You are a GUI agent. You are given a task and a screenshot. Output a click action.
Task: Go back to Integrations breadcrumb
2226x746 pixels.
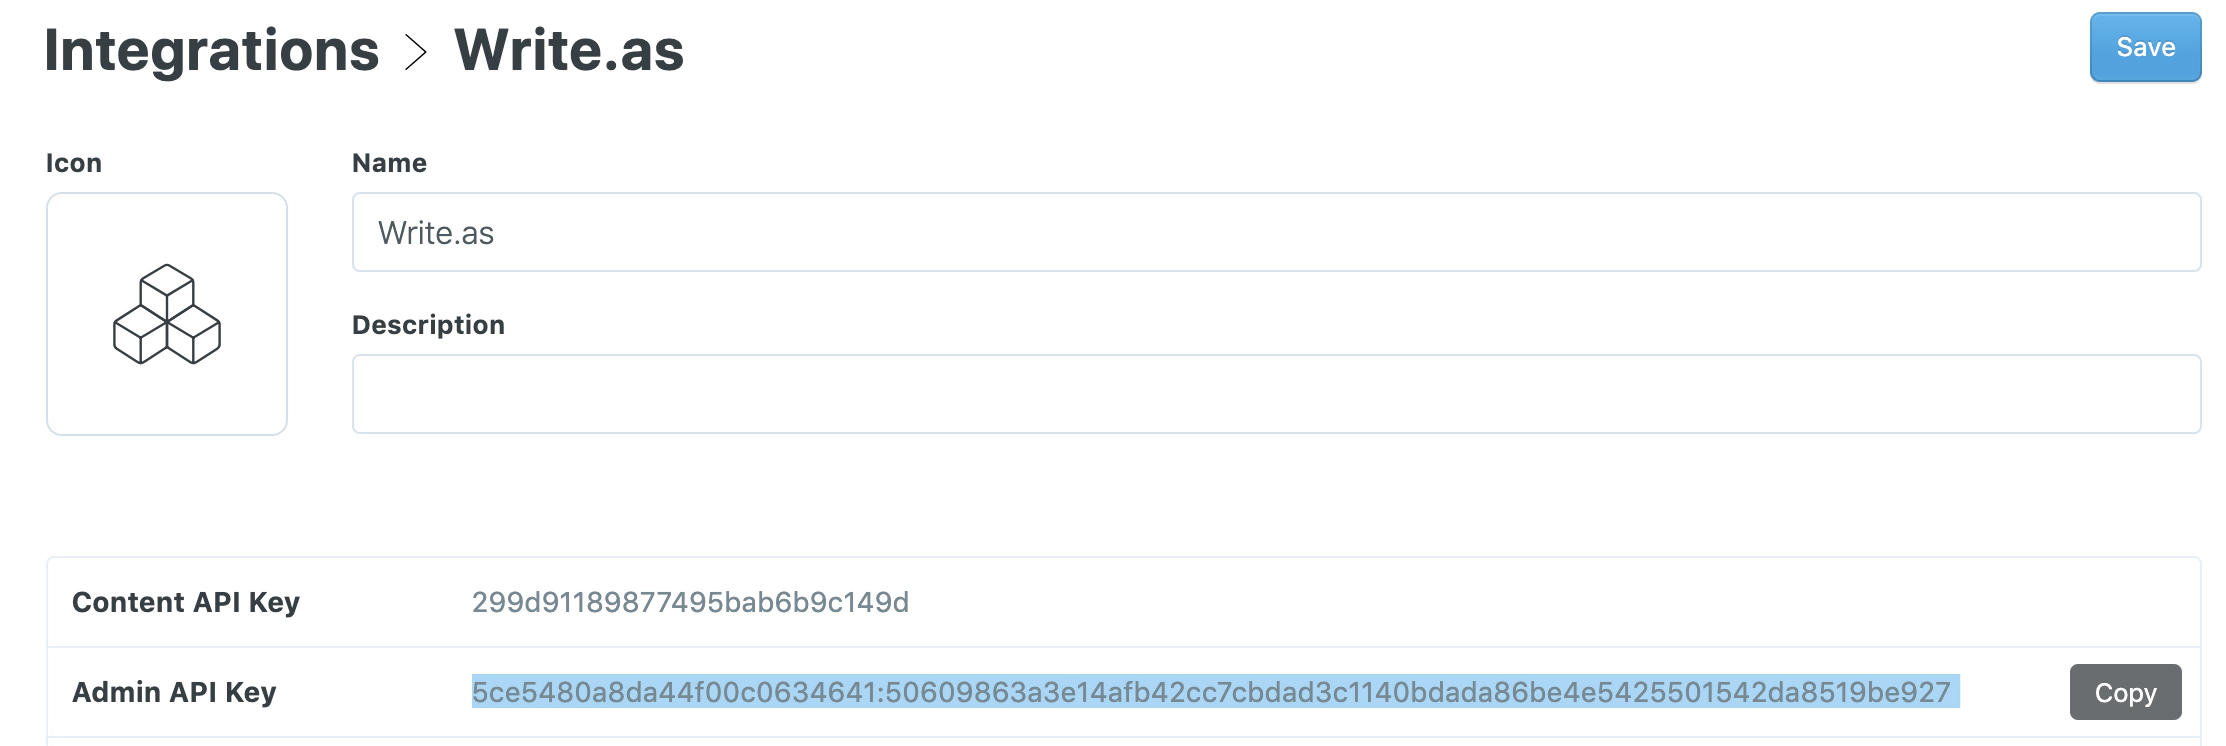click(x=212, y=50)
